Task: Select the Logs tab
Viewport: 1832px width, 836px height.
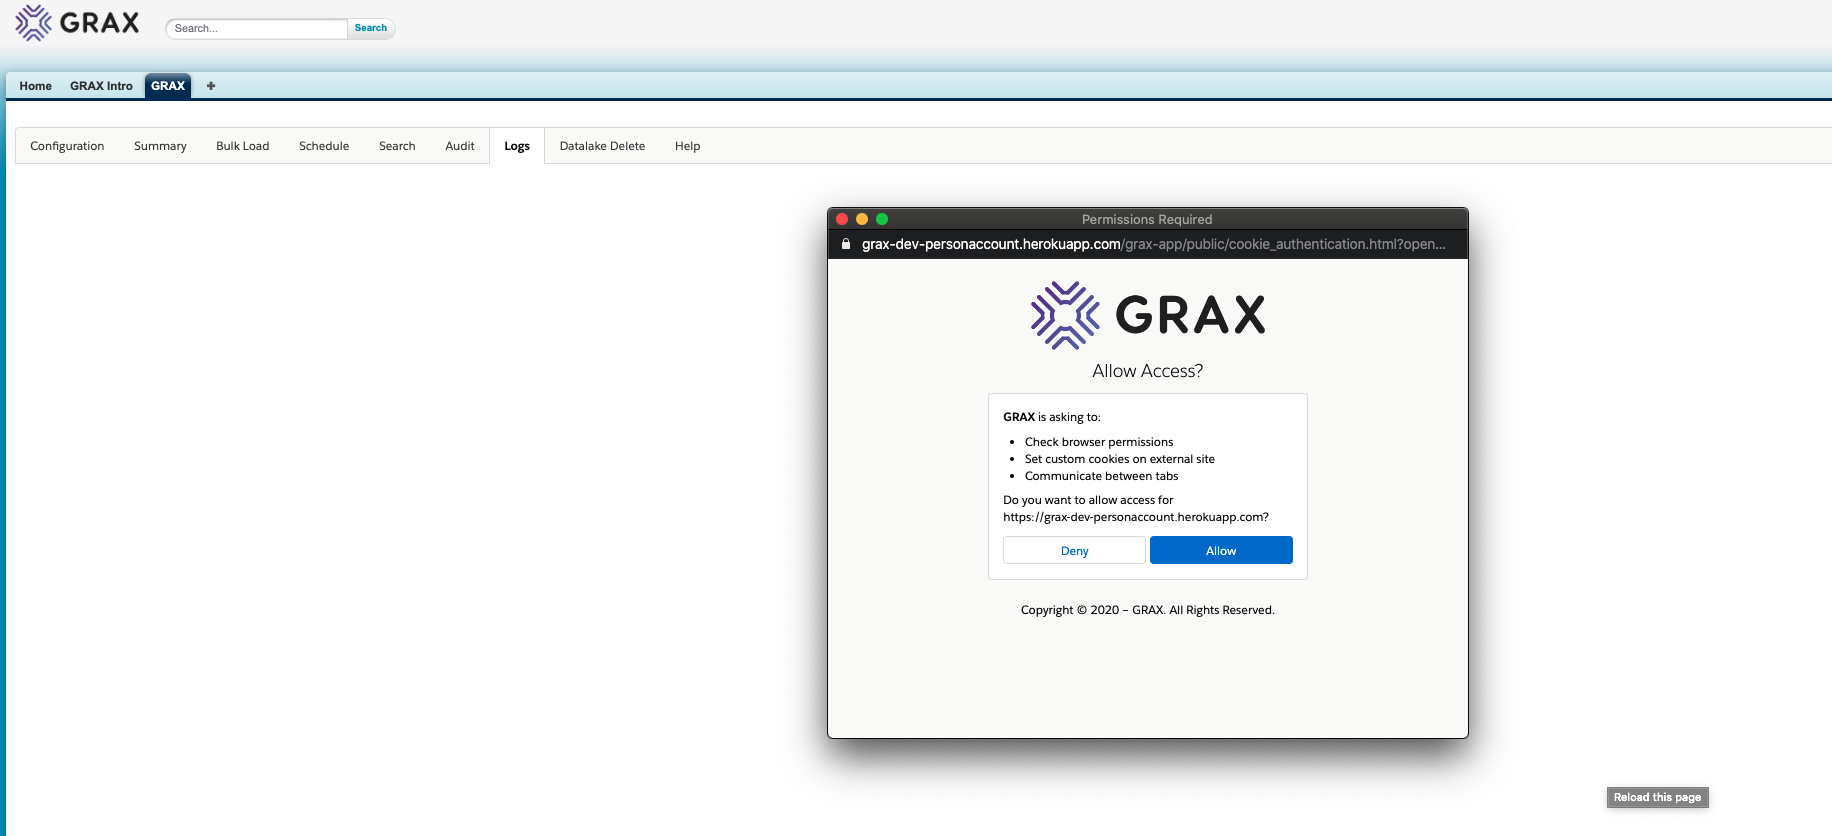Action: coord(517,146)
